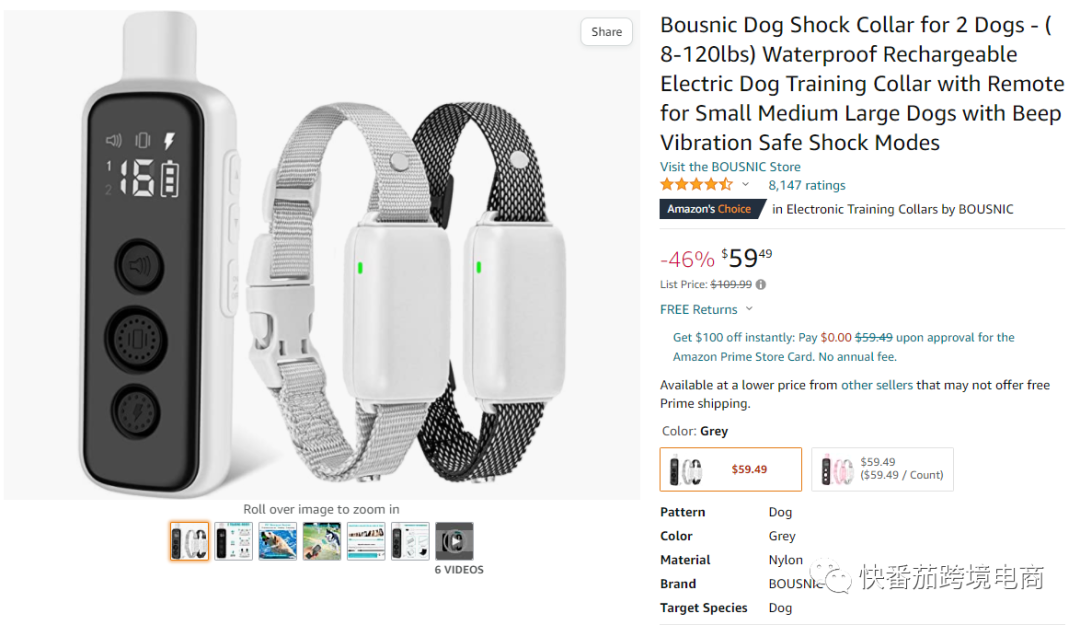Click the main product image of collars

tap(322, 254)
